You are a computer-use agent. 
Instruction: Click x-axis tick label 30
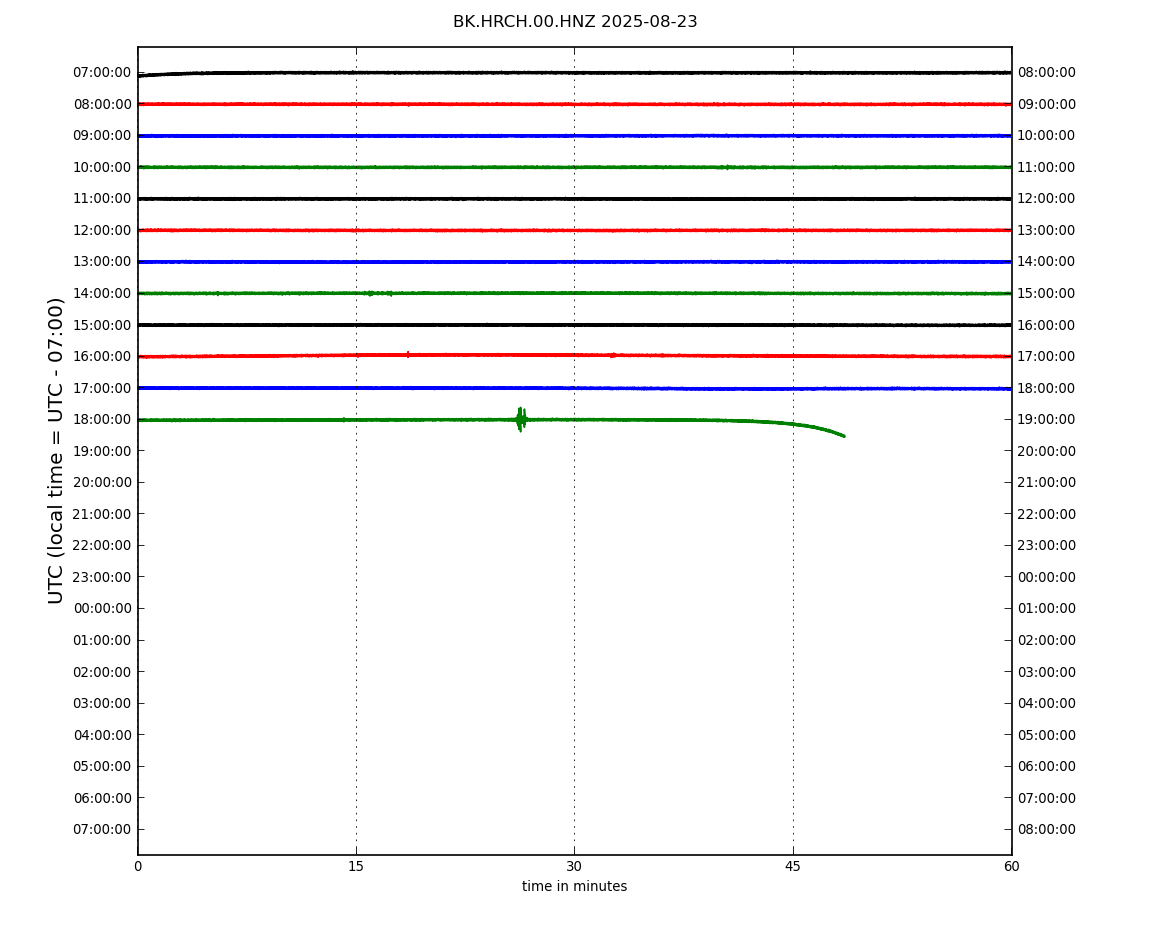pyautogui.click(x=574, y=866)
